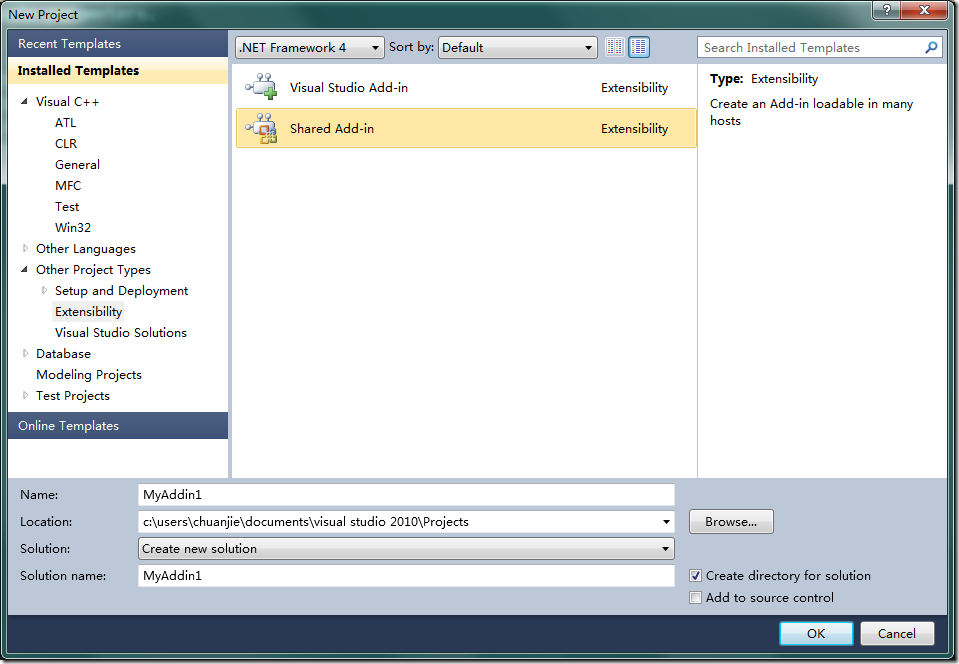Viewport: 959px width, 664px height.
Task: Expand the Database tree node
Action: [25, 353]
